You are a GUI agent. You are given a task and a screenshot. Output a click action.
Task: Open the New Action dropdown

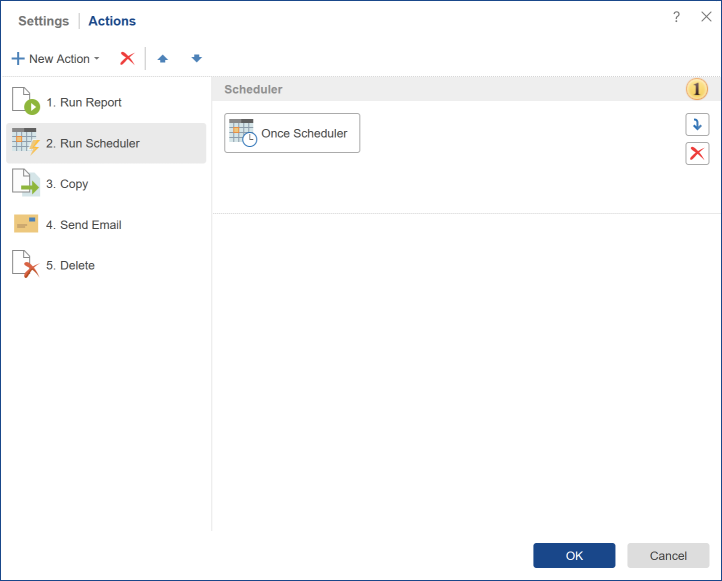56,59
